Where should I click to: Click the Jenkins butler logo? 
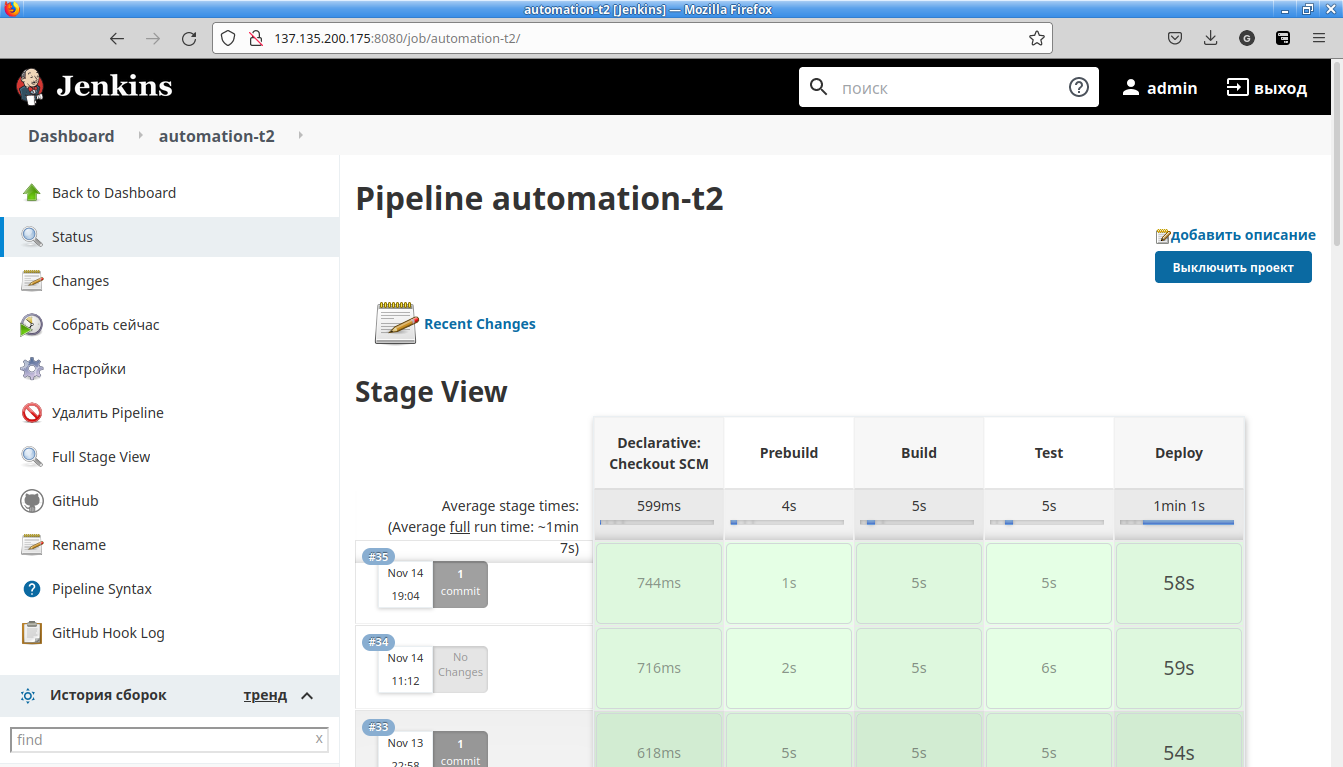click(31, 87)
